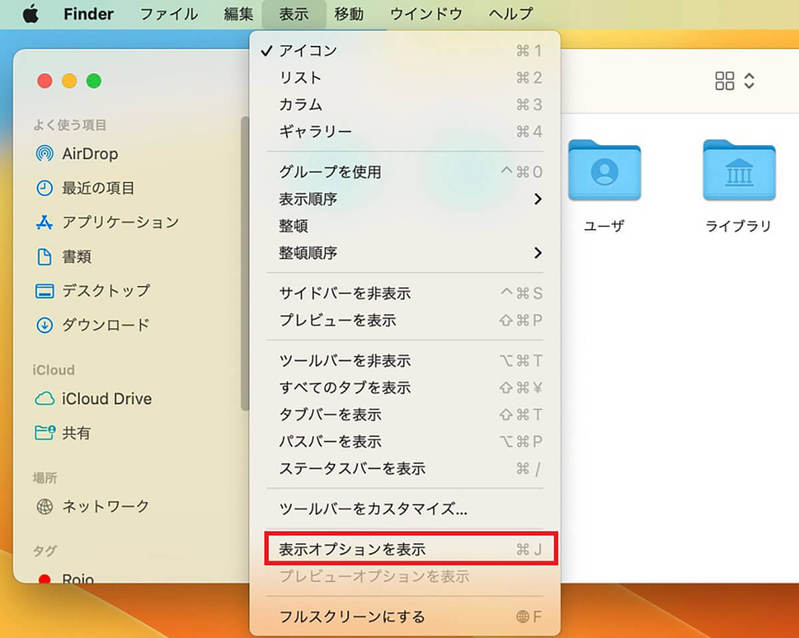Toggle ツールバーを非表示
The height and width of the screenshot is (638, 799).
[x=405, y=361]
